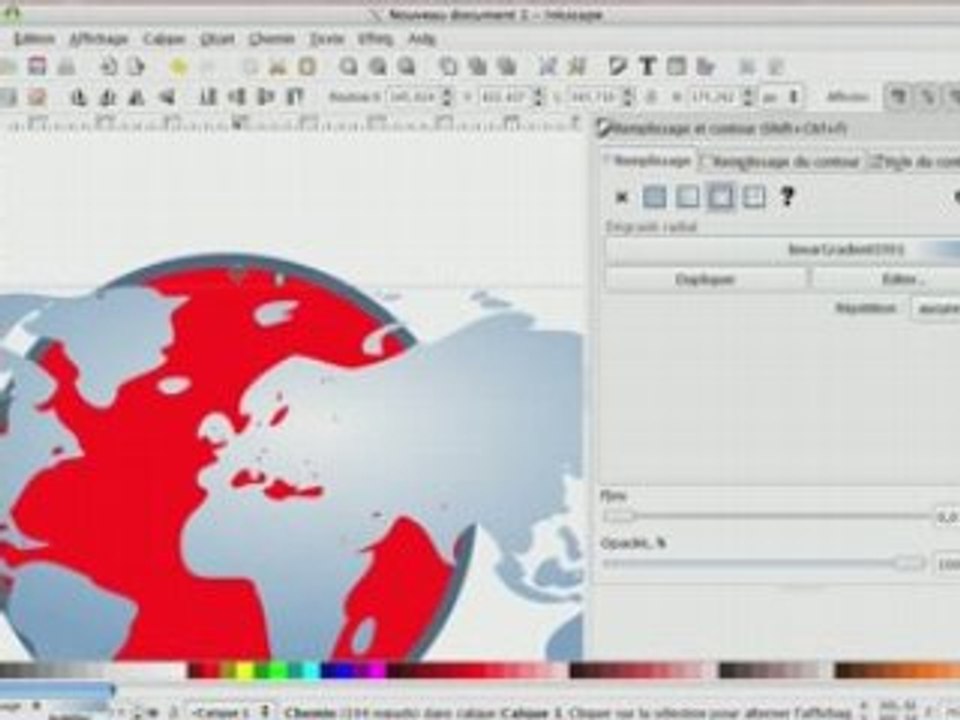
Task: Click the Ungroup objects toolbar icon
Action: (x=577, y=66)
